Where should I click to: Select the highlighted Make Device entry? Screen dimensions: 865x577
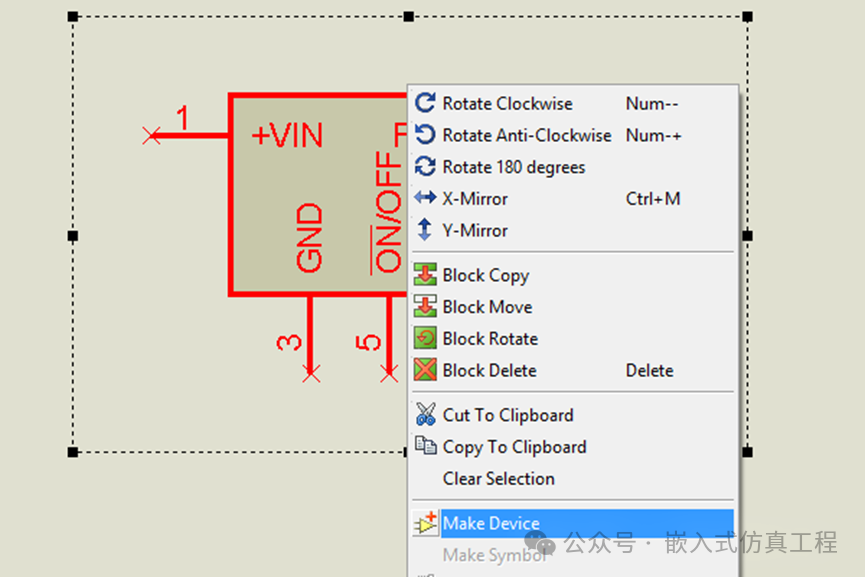click(x=491, y=523)
